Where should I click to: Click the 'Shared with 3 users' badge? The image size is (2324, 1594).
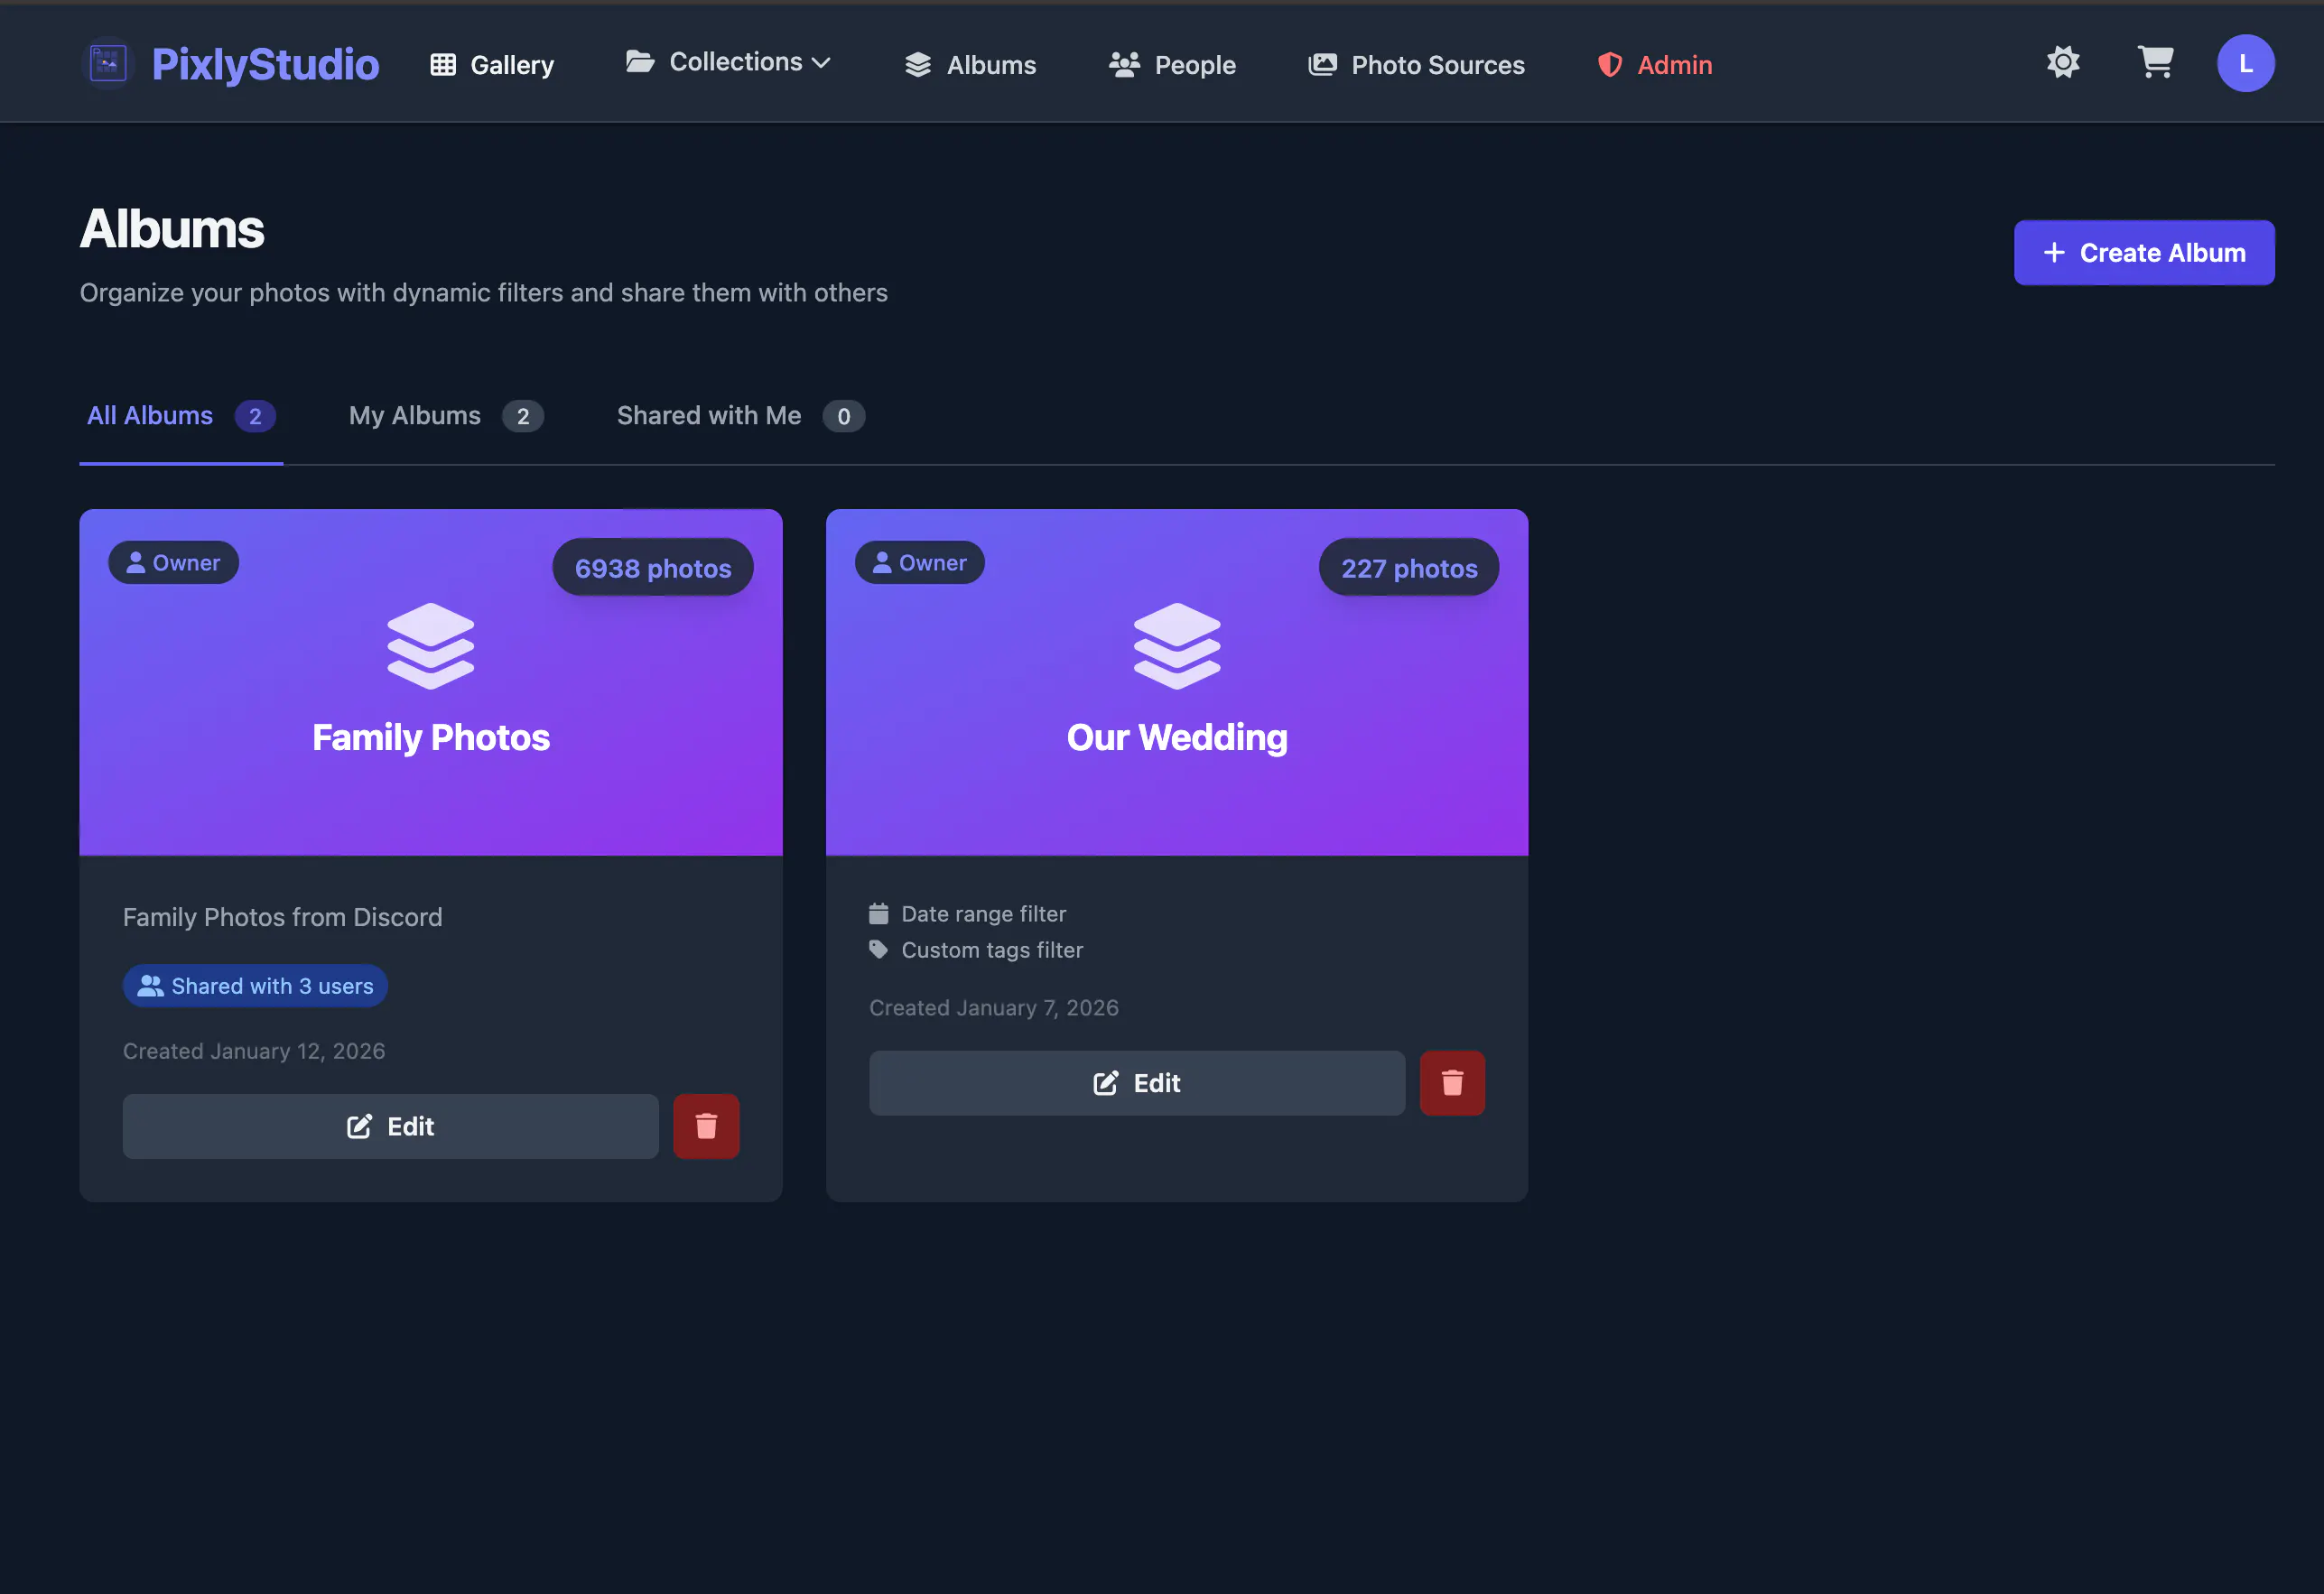(255, 986)
